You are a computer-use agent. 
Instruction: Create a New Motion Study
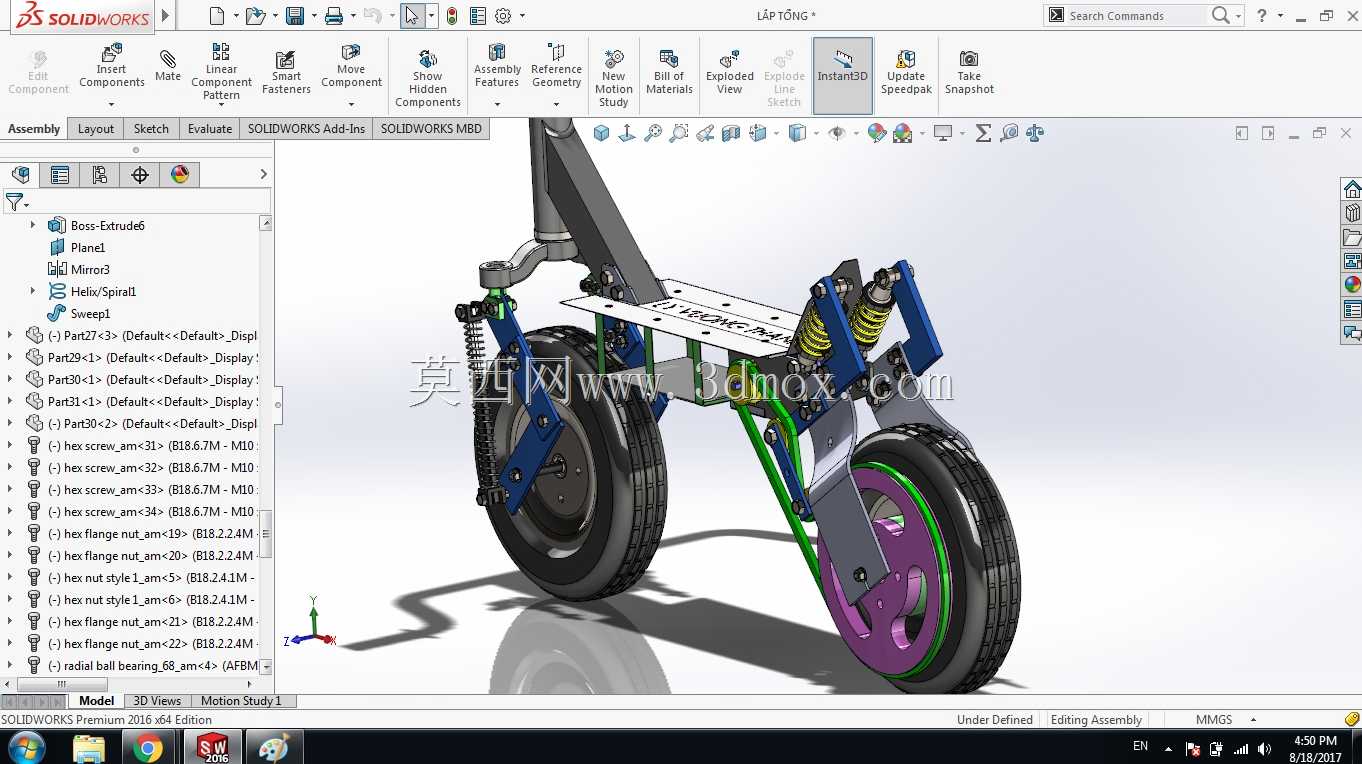[x=613, y=77]
